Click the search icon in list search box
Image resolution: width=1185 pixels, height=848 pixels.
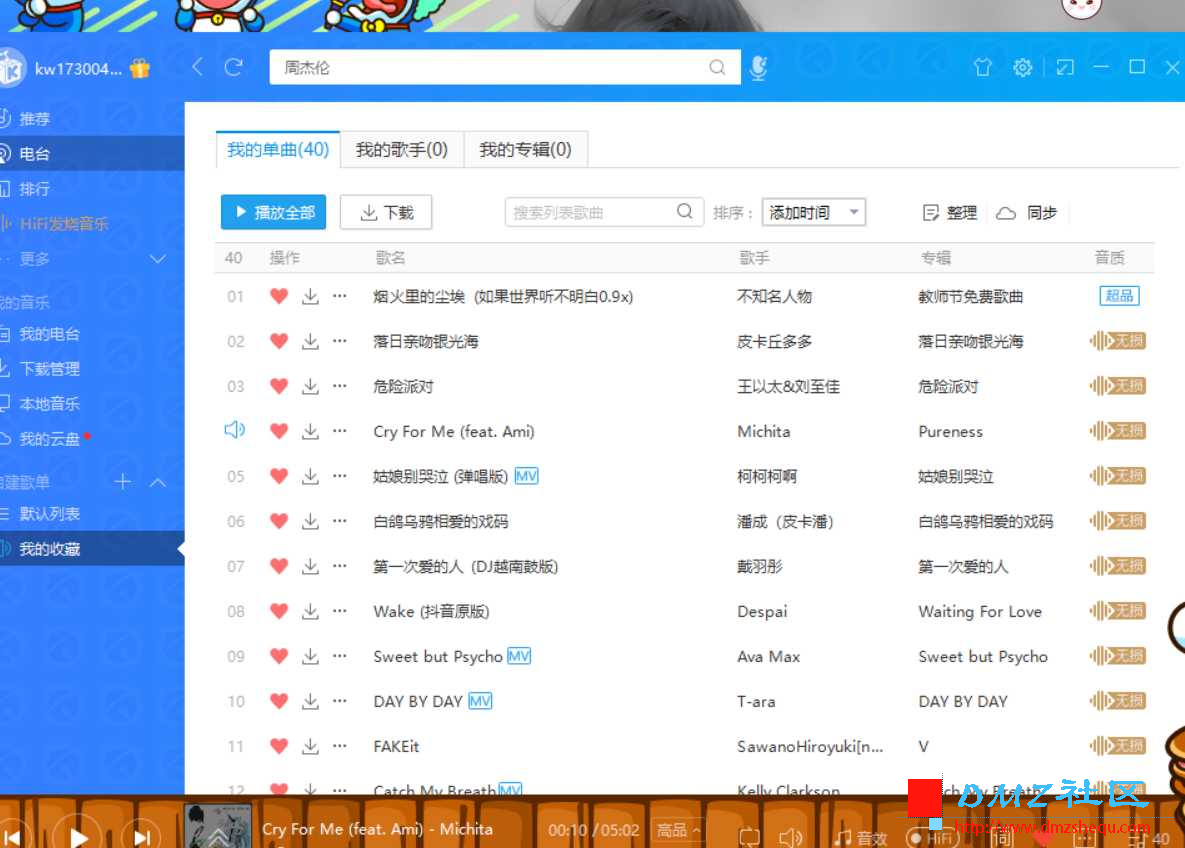(685, 212)
